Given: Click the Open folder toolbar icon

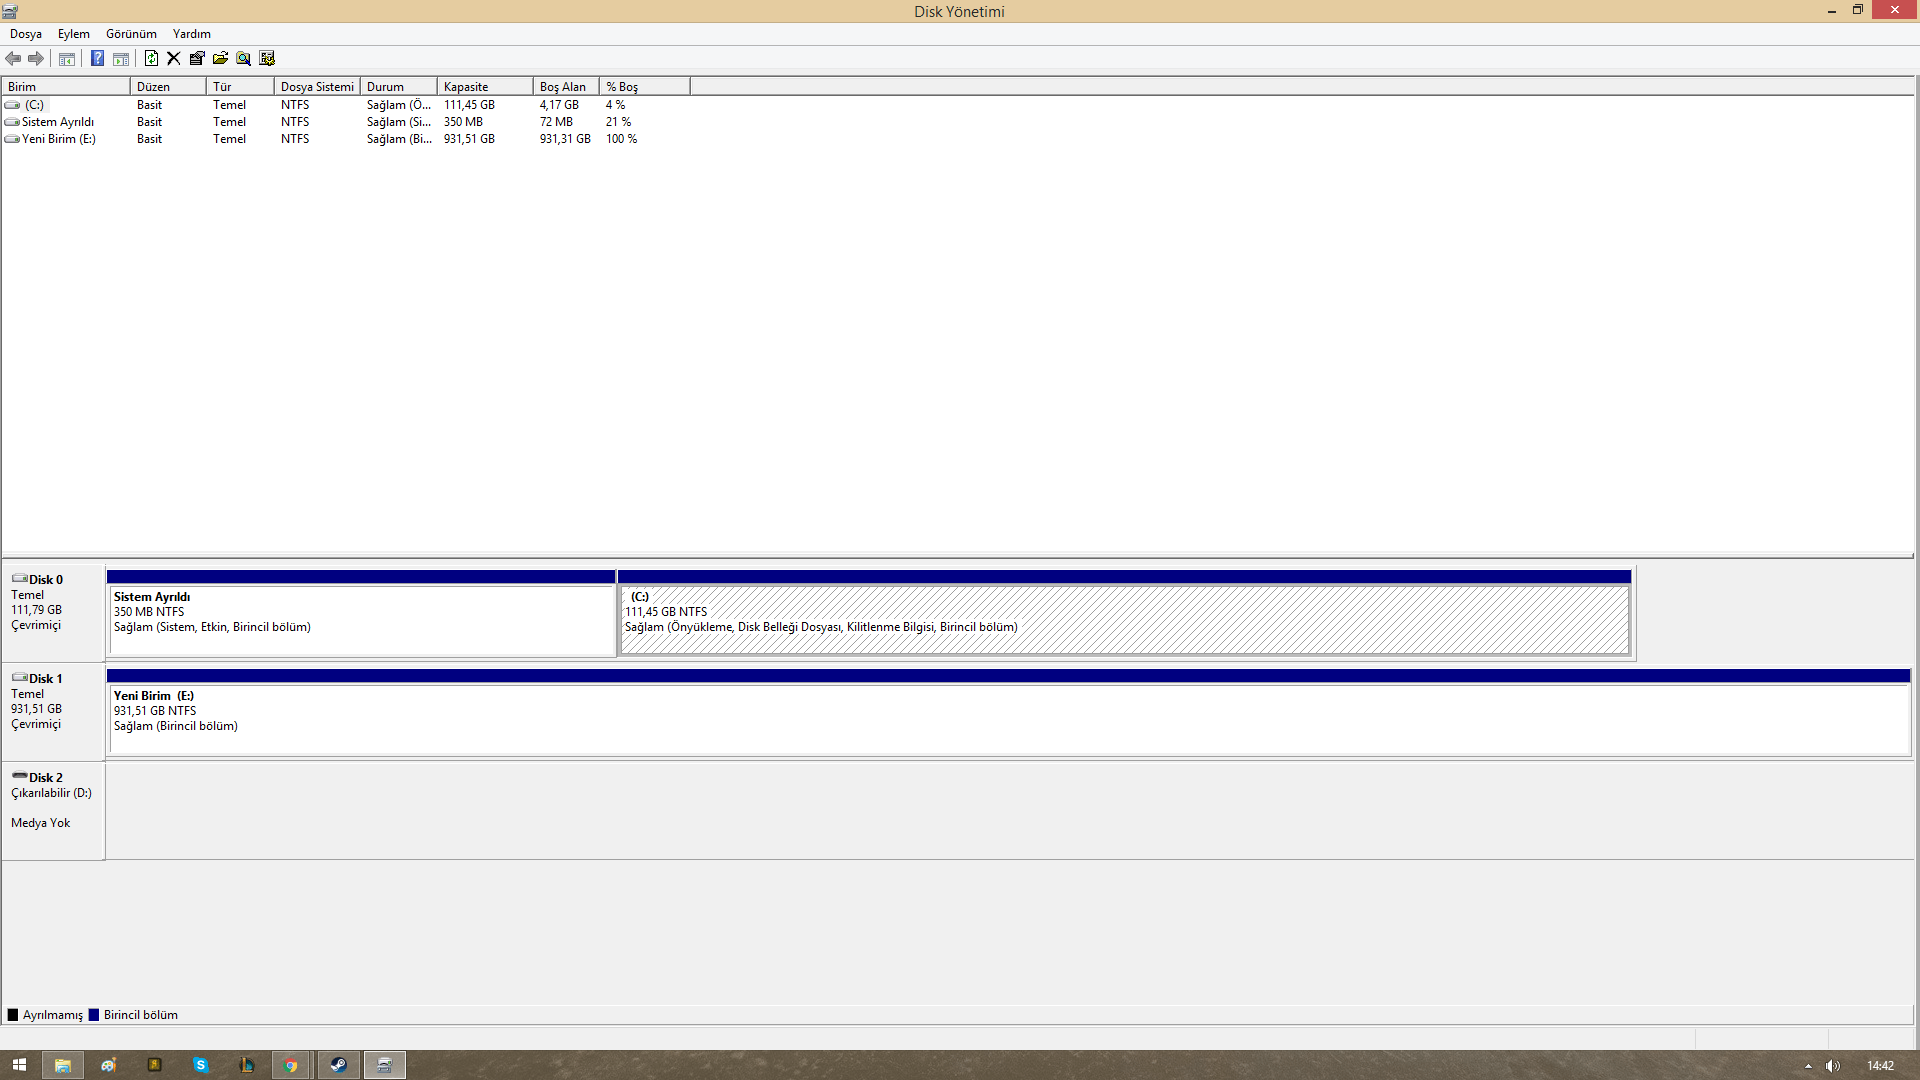Looking at the screenshot, I should pyautogui.click(x=220, y=58).
